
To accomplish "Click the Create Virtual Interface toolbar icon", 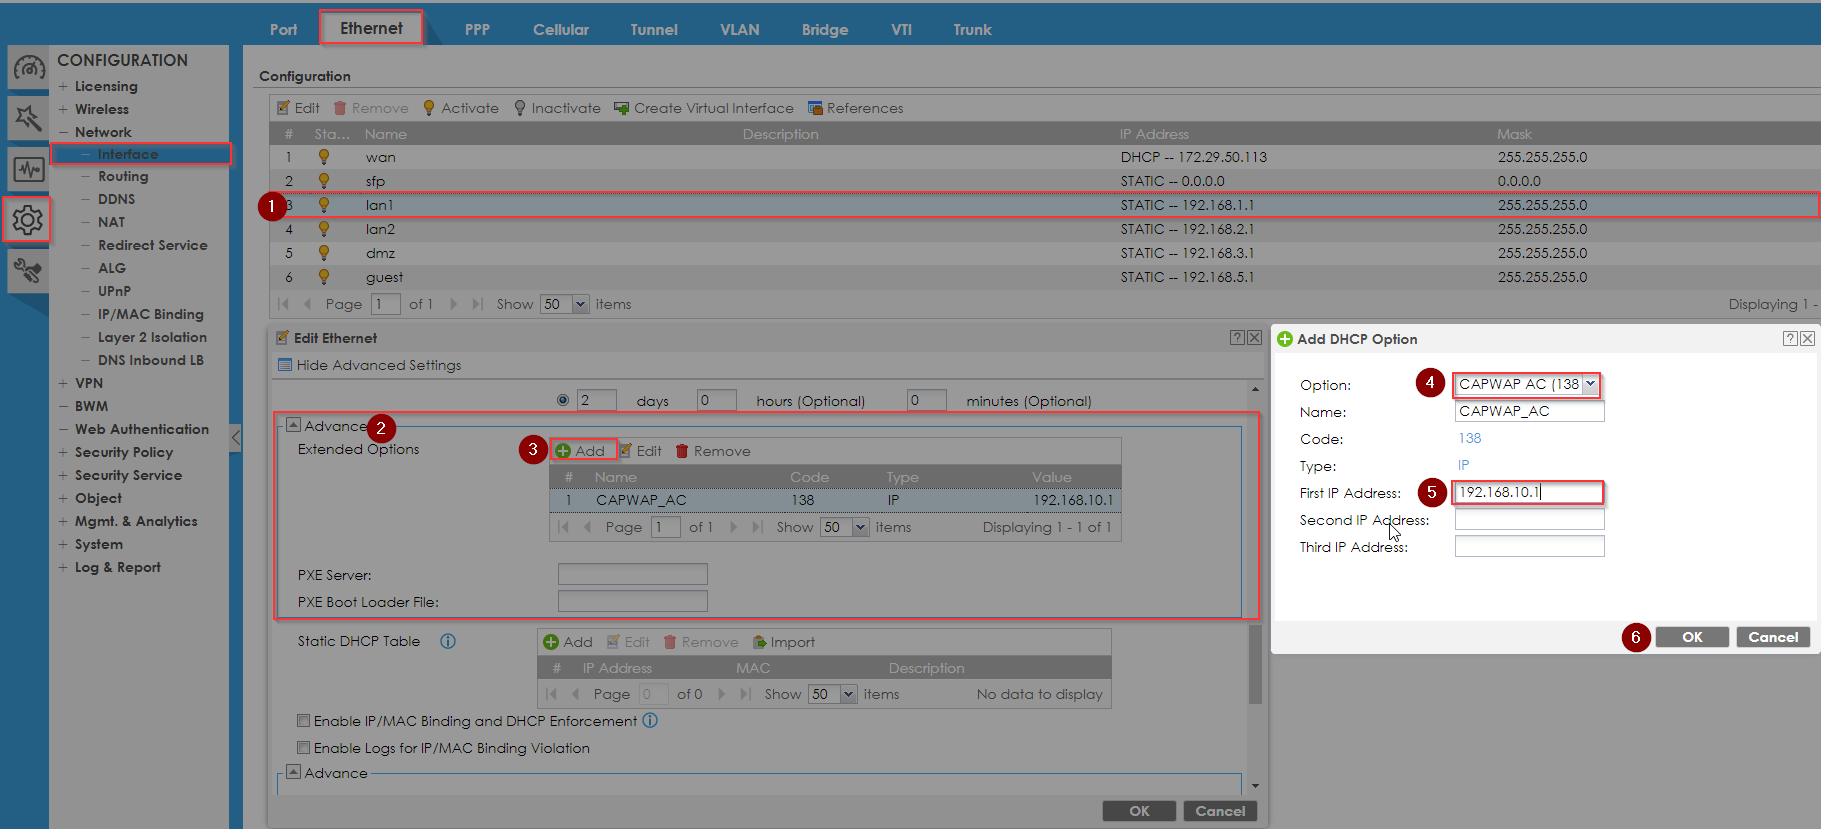I will [621, 108].
